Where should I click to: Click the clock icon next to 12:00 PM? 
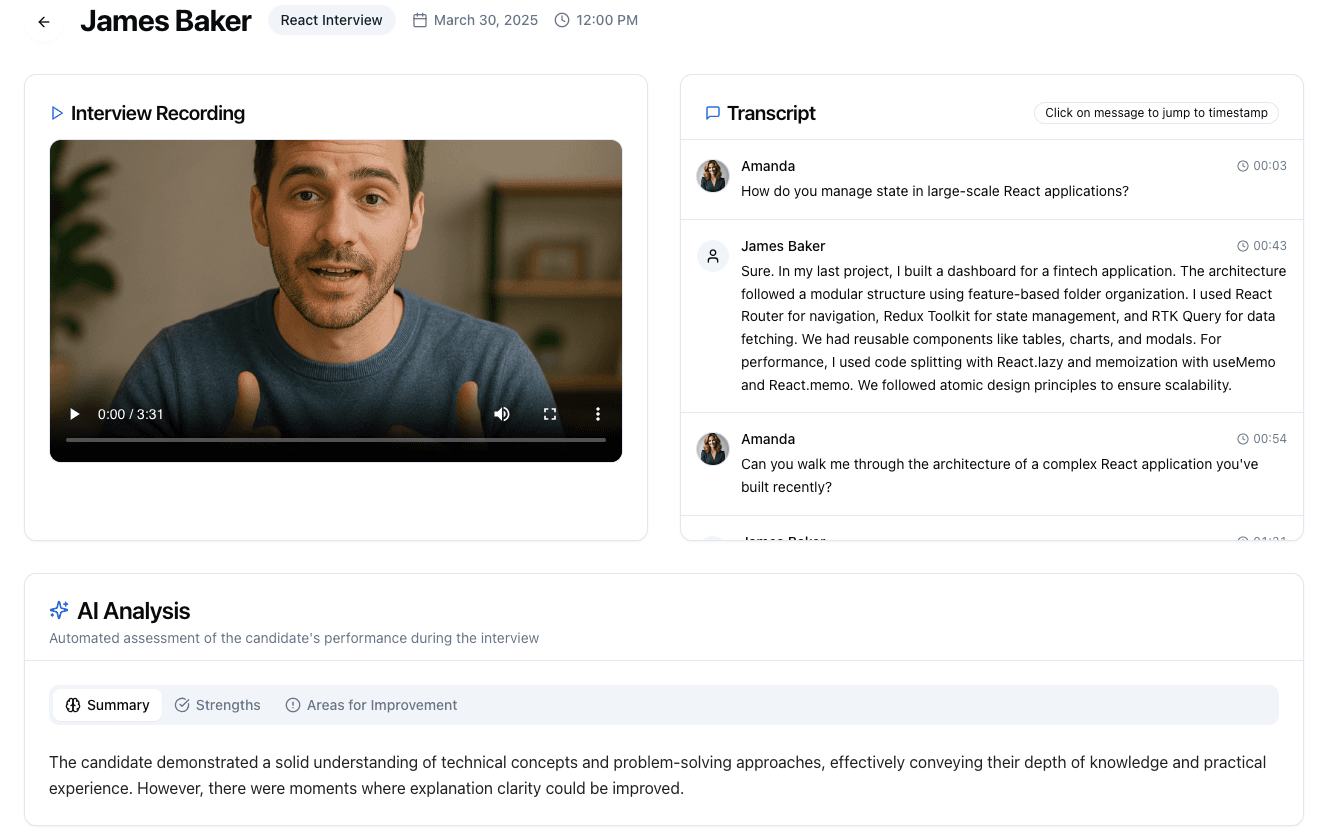[x=562, y=20]
